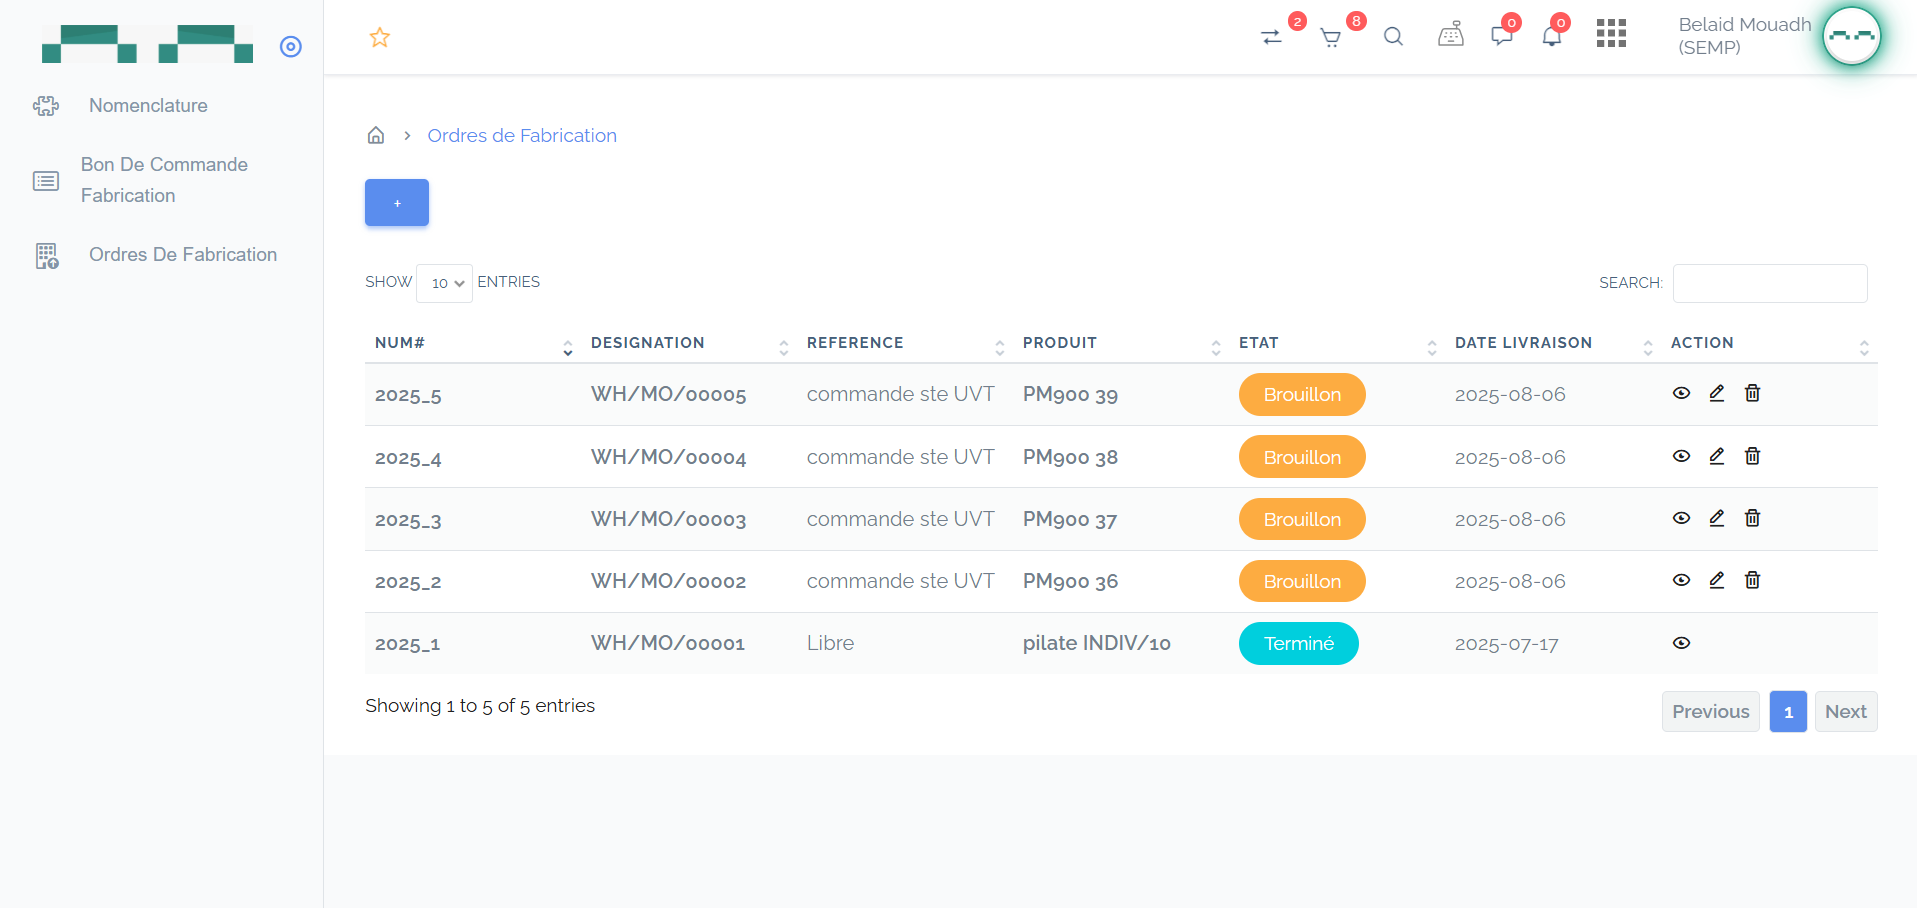Screen dimensions: 1917x908
Task: Open the notifications bell icon
Action: pyautogui.click(x=1552, y=37)
